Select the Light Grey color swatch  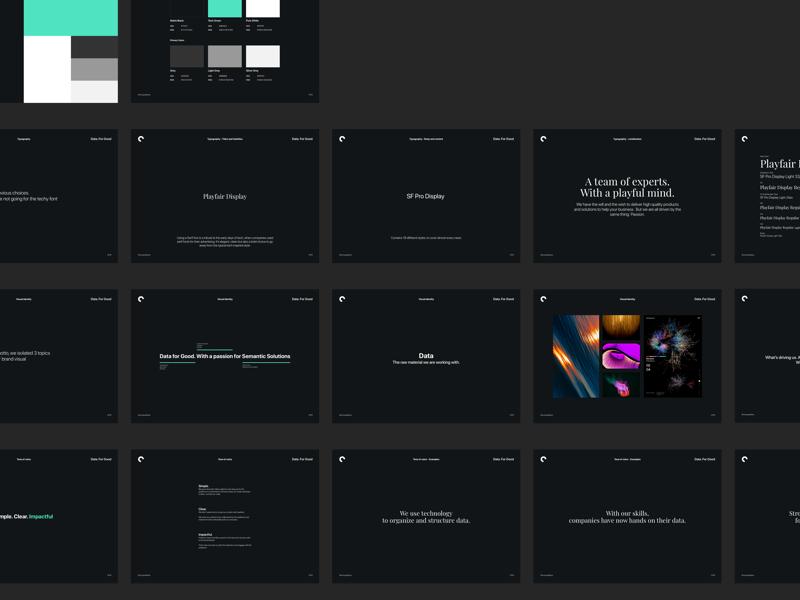224,56
